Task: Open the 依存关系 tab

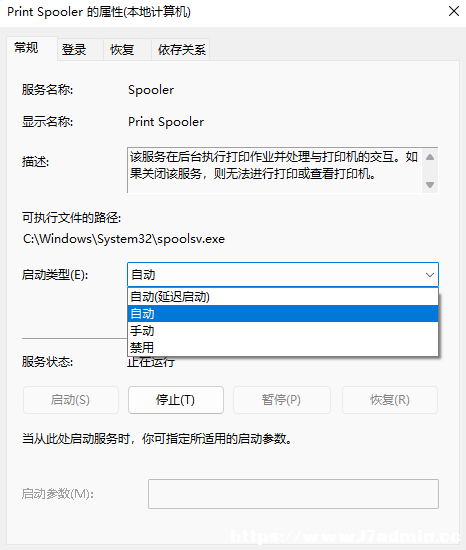Action: pyautogui.click(x=181, y=49)
